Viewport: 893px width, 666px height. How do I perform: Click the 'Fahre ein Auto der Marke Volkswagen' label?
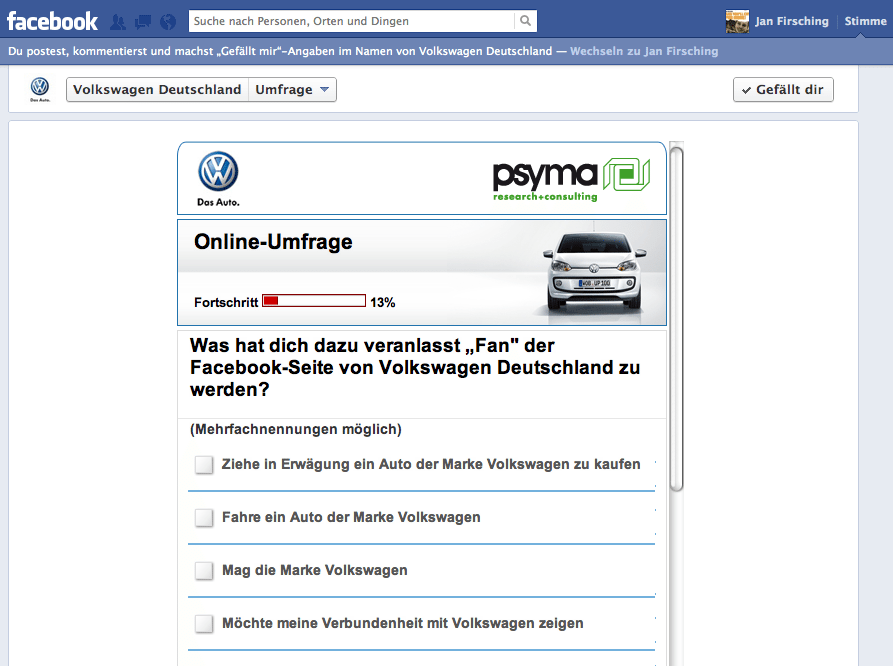pyautogui.click(x=351, y=517)
